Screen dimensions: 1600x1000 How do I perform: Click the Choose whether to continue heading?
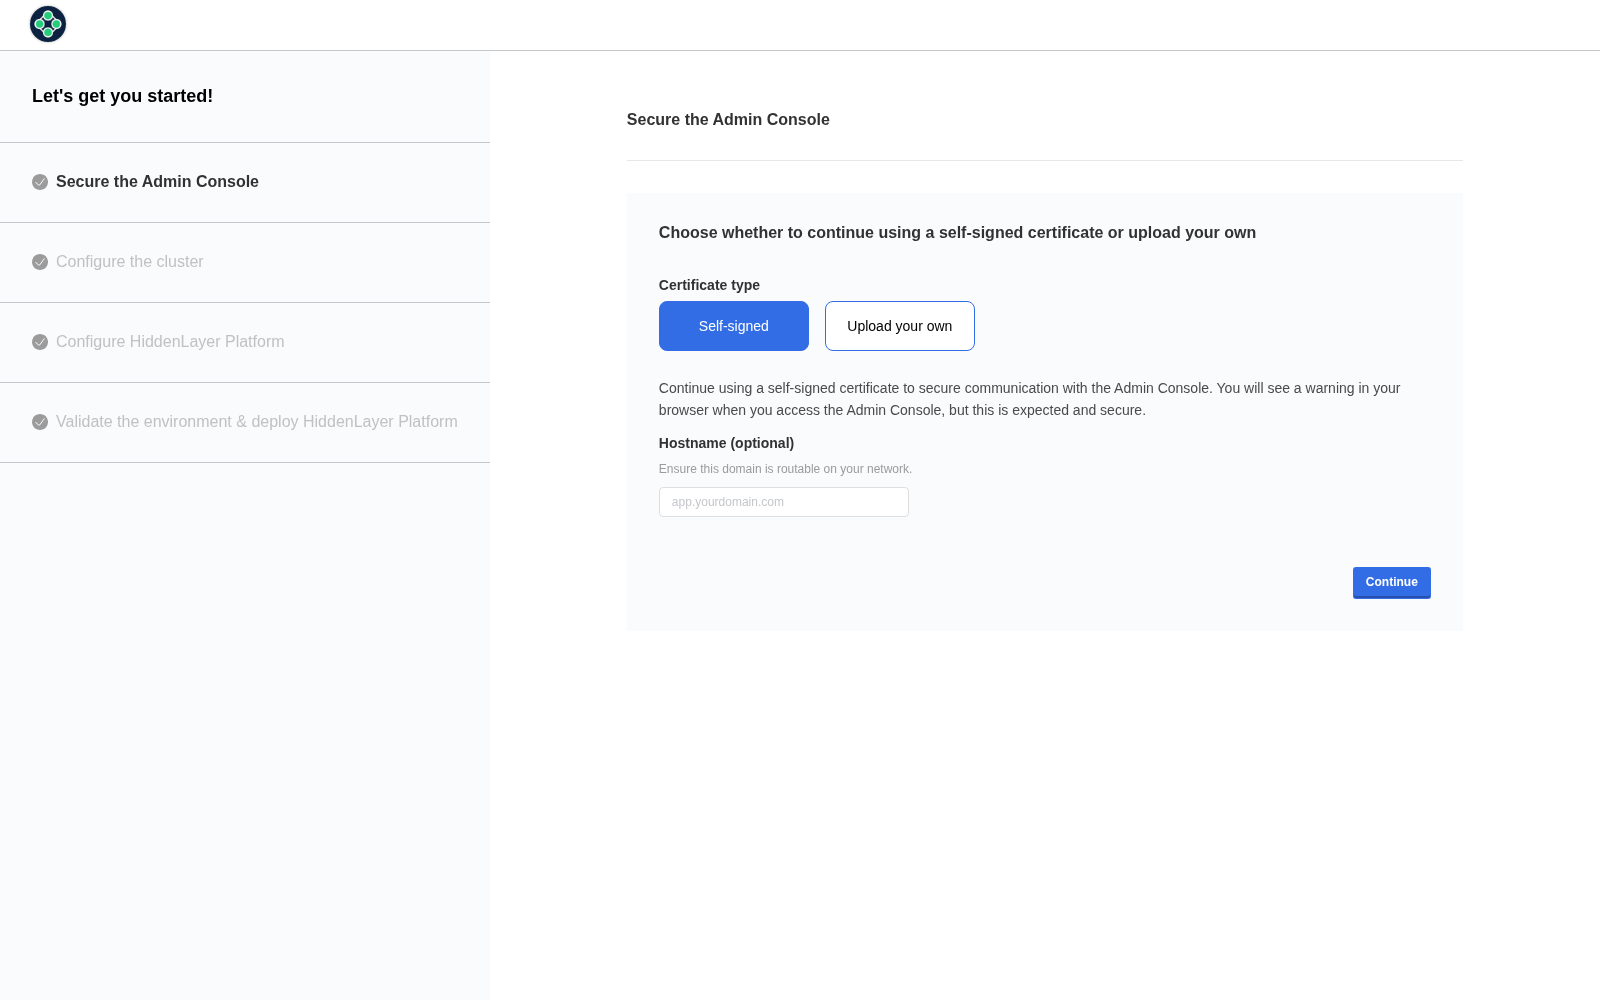click(x=957, y=232)
